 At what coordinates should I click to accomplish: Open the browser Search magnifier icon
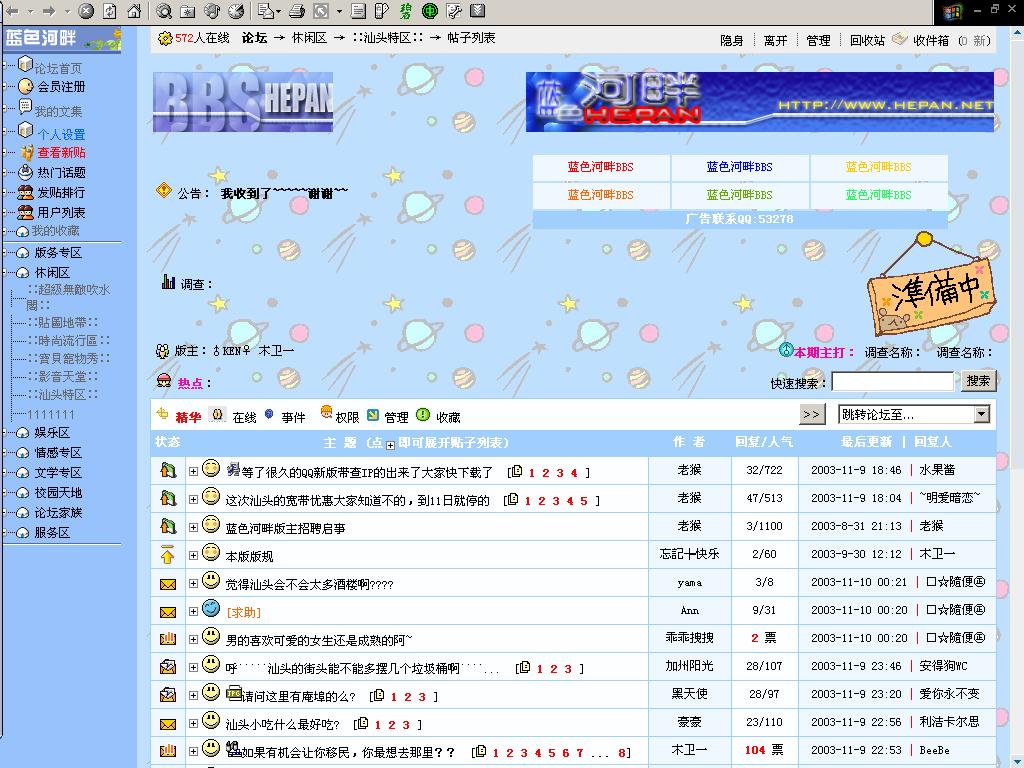tap(164, 10)
